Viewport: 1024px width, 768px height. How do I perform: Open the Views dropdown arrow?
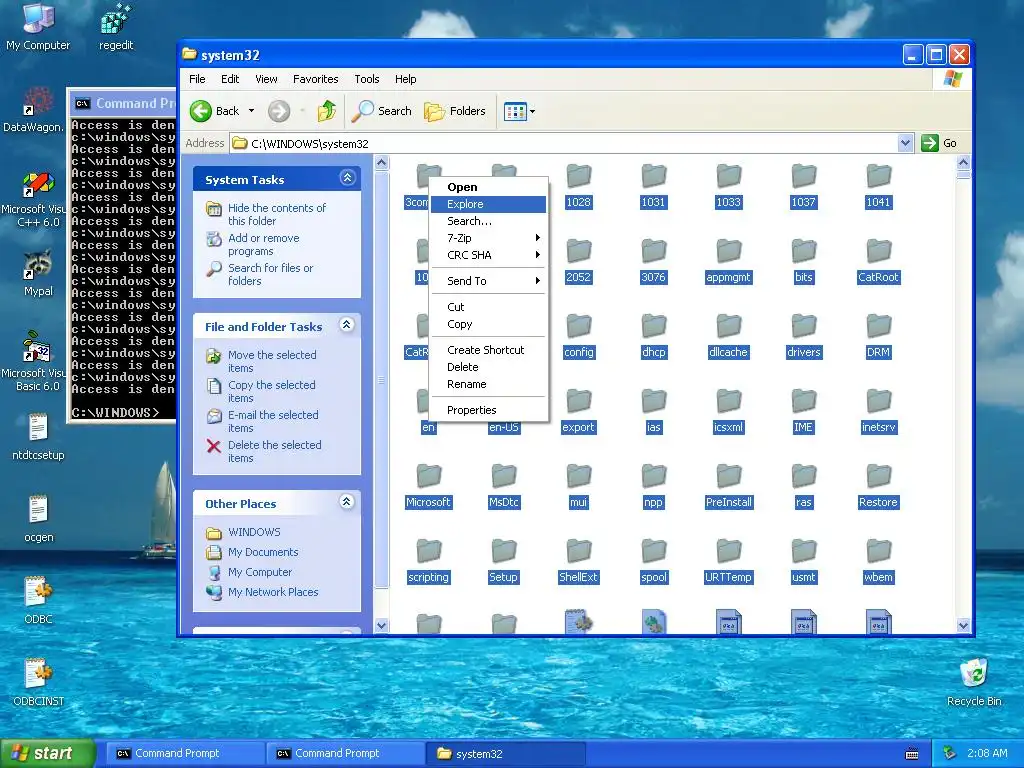[532, 112]
